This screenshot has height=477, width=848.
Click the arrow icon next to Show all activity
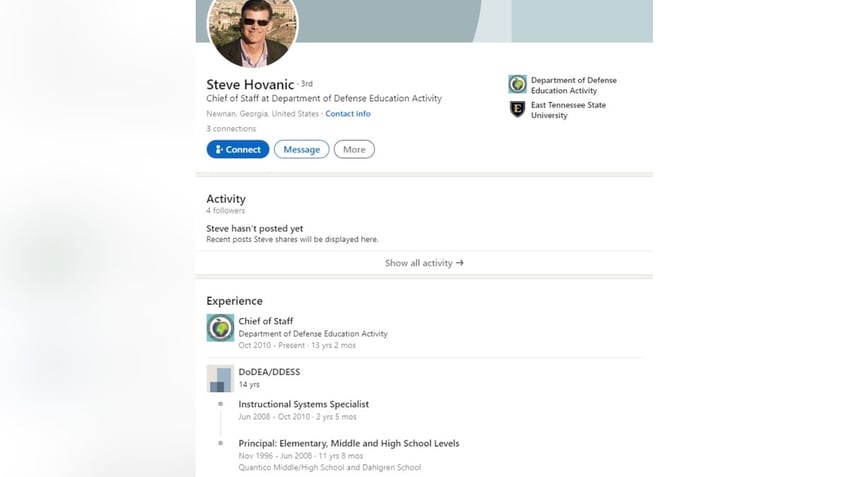pos(460,263)
